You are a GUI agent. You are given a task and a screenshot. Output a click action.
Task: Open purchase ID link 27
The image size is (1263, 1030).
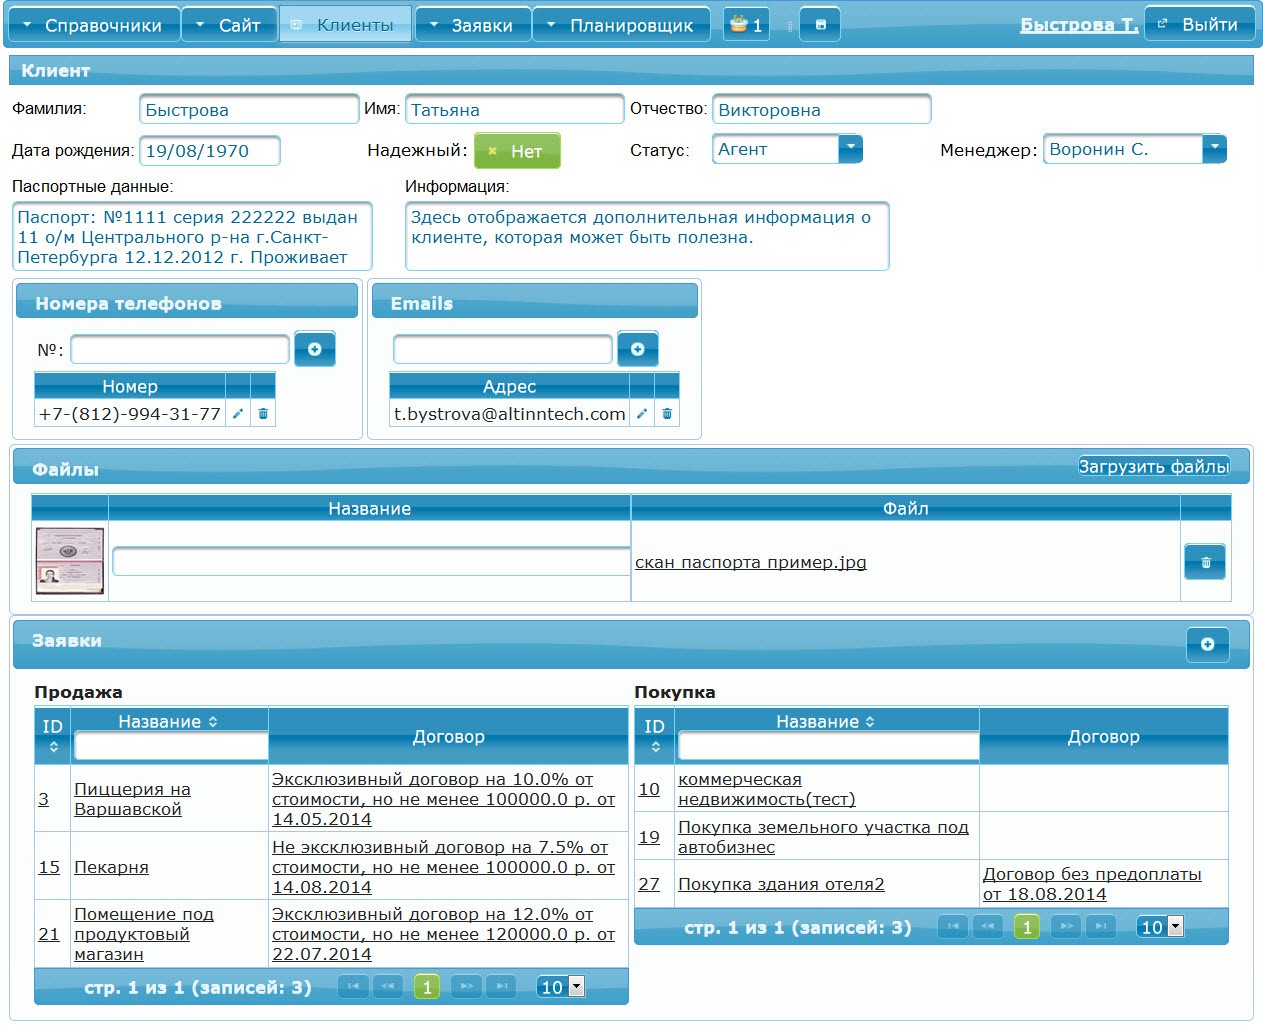coord(649,883)
